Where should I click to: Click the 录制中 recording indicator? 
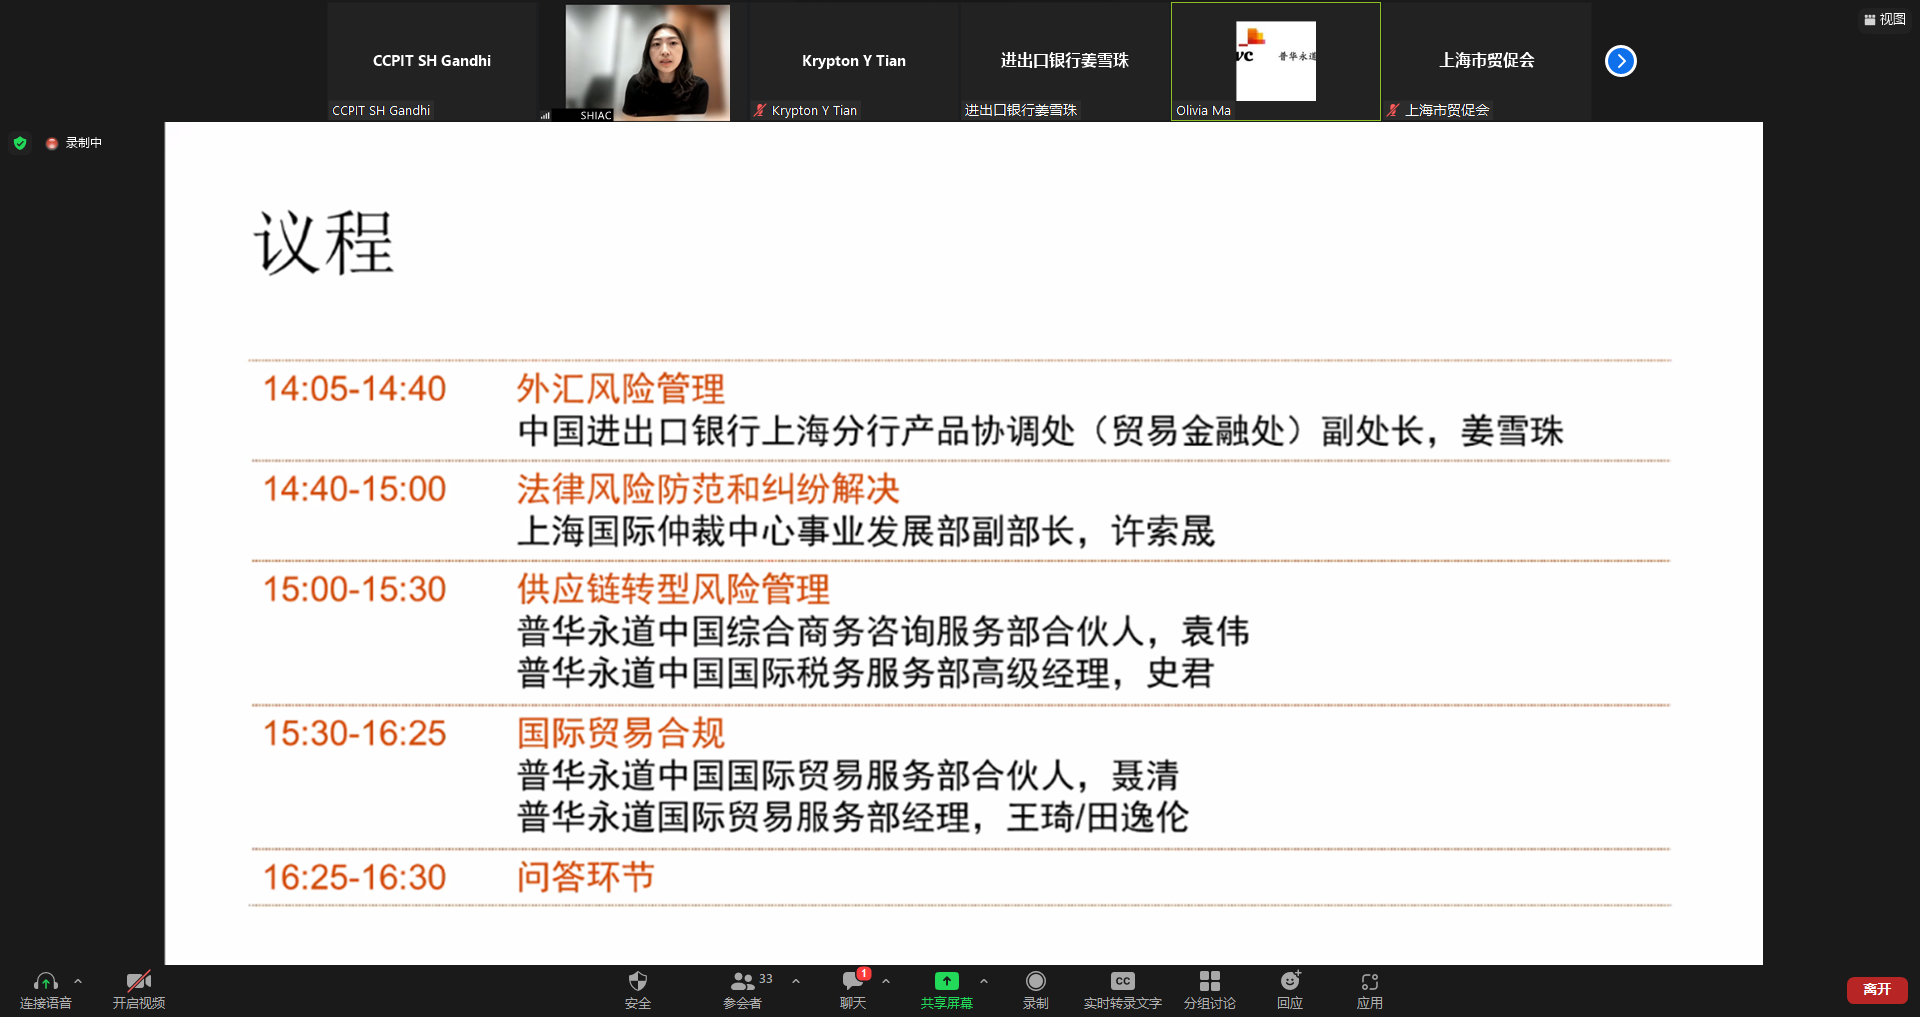point(74,143)
